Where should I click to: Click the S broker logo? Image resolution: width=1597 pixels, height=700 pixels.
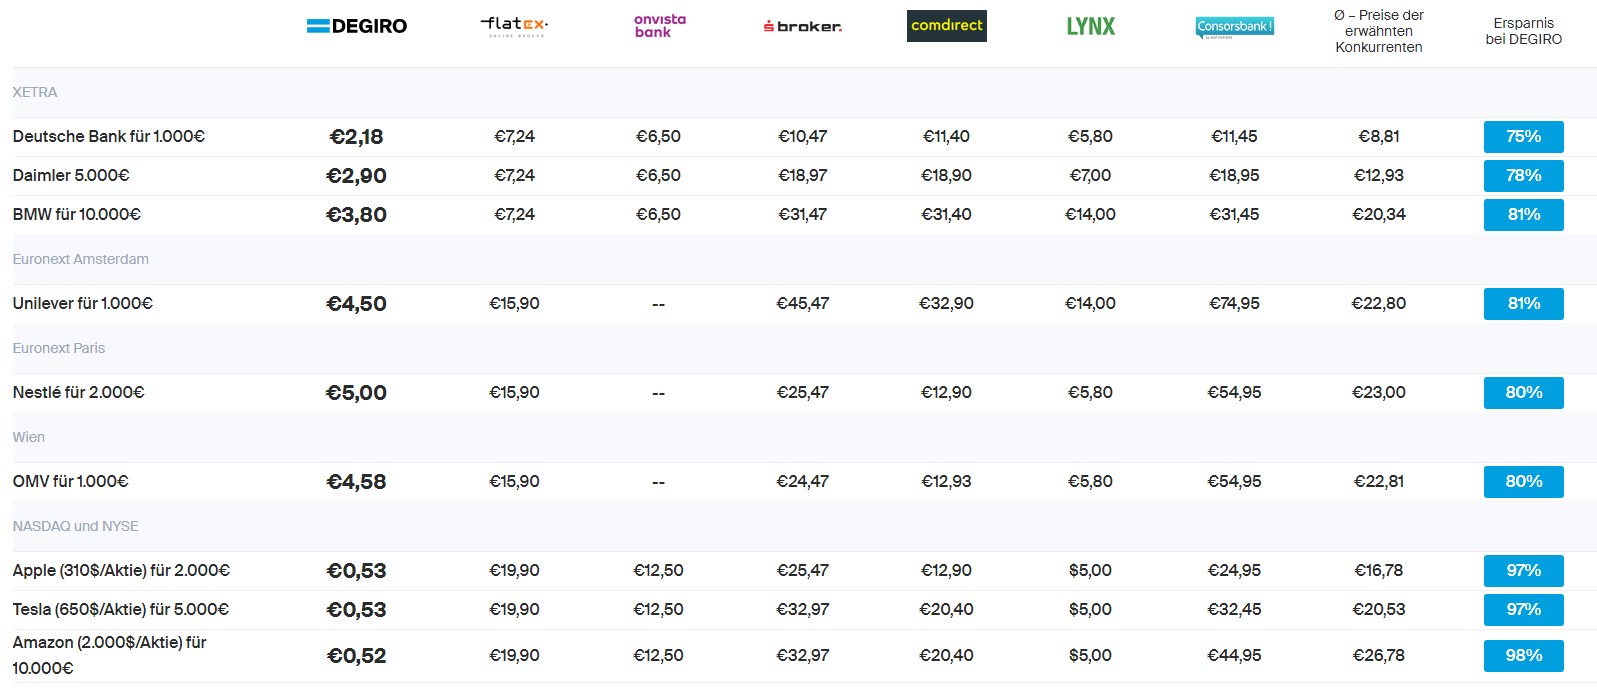click(802, 27)
